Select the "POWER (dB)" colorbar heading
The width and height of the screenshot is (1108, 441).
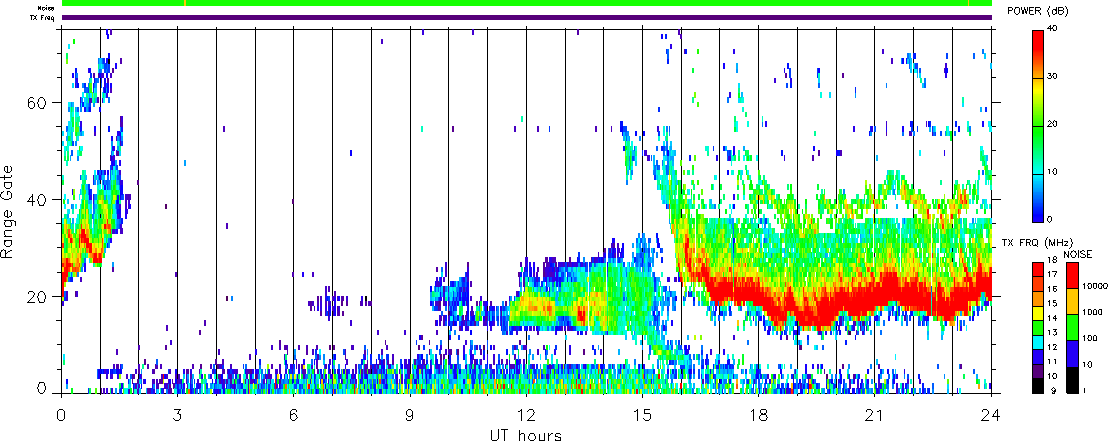1037,11
